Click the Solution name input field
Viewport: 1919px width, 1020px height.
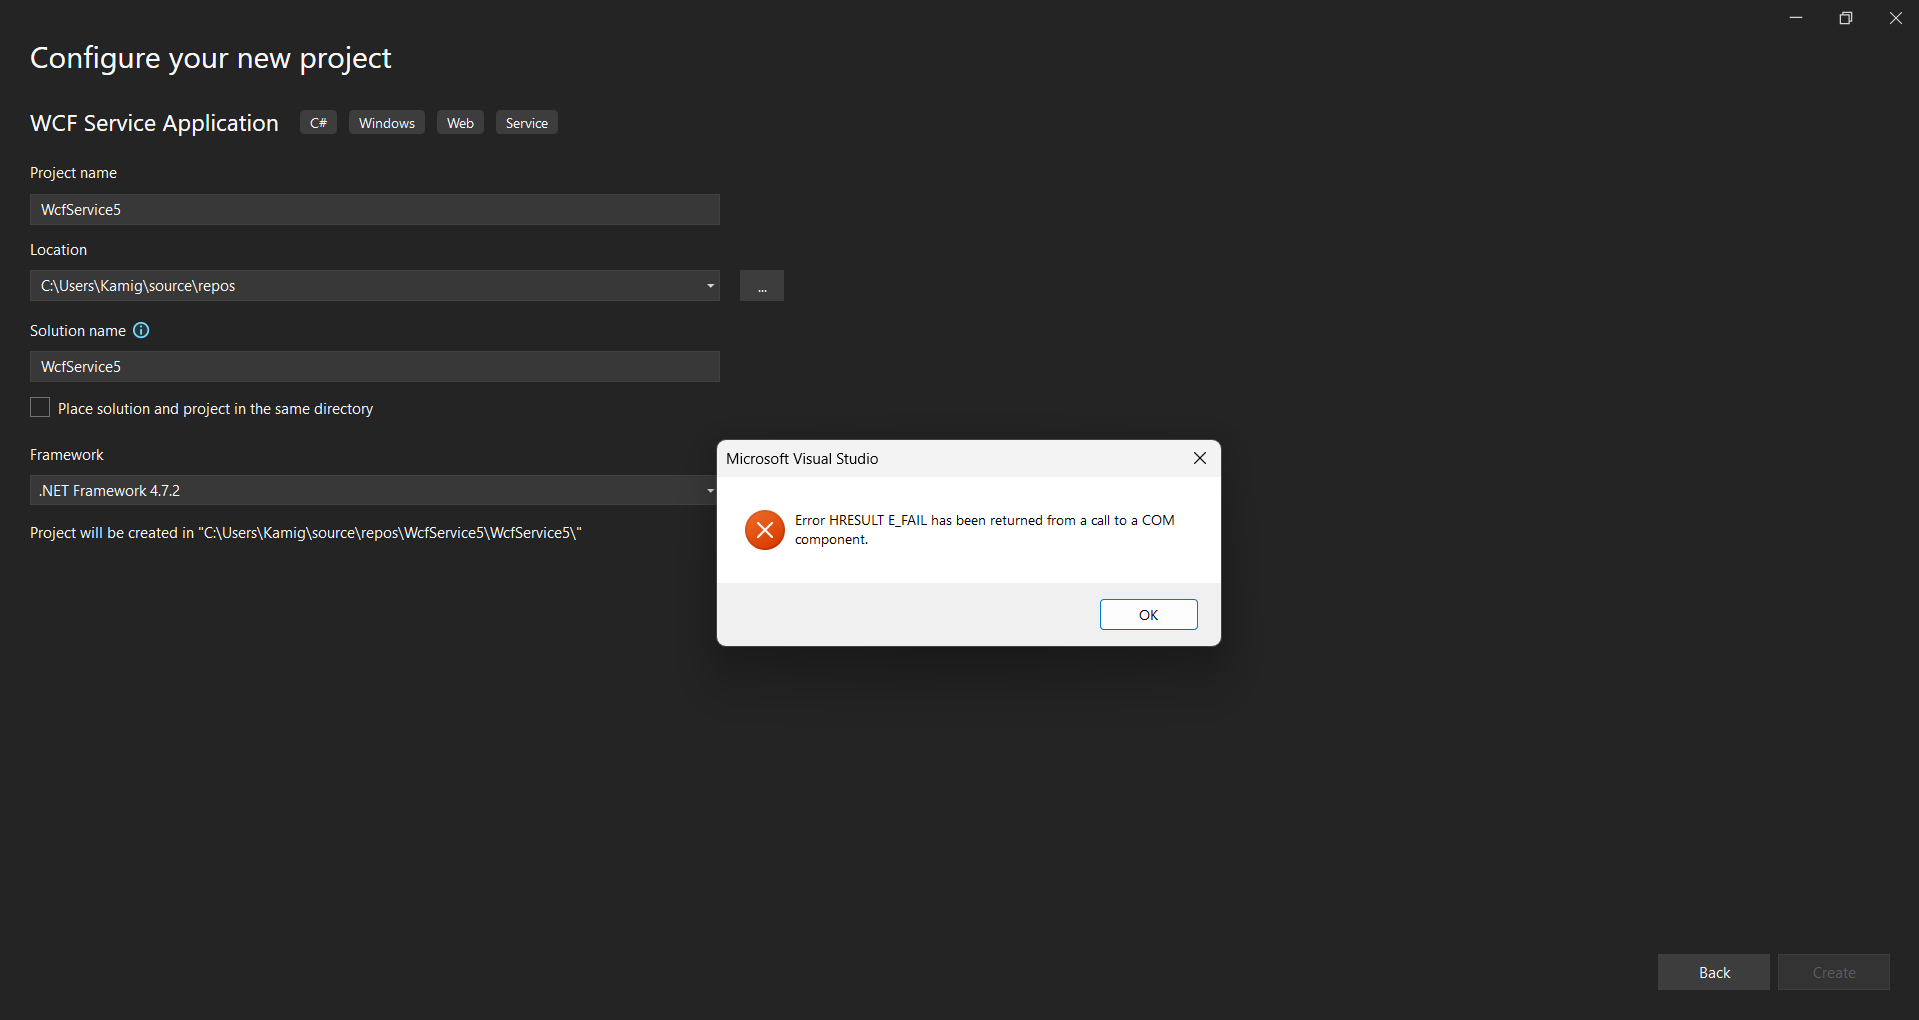(375, 366)
